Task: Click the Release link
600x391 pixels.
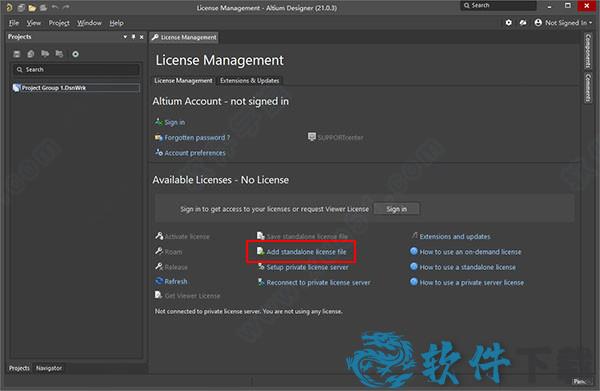Action: 176,267
